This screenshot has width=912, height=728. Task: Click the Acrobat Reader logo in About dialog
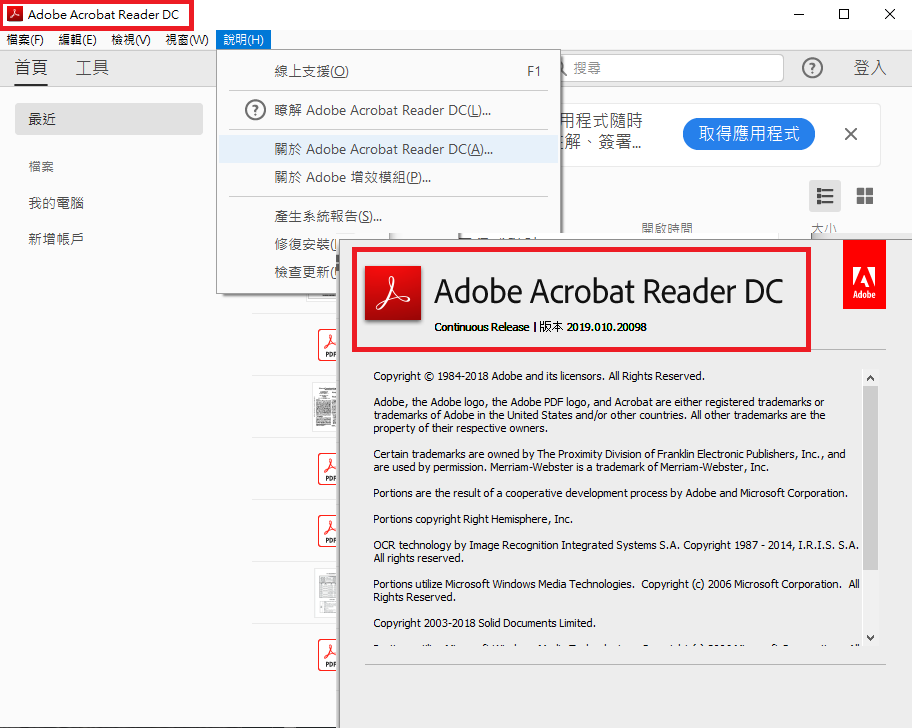[x=392, y=292]
